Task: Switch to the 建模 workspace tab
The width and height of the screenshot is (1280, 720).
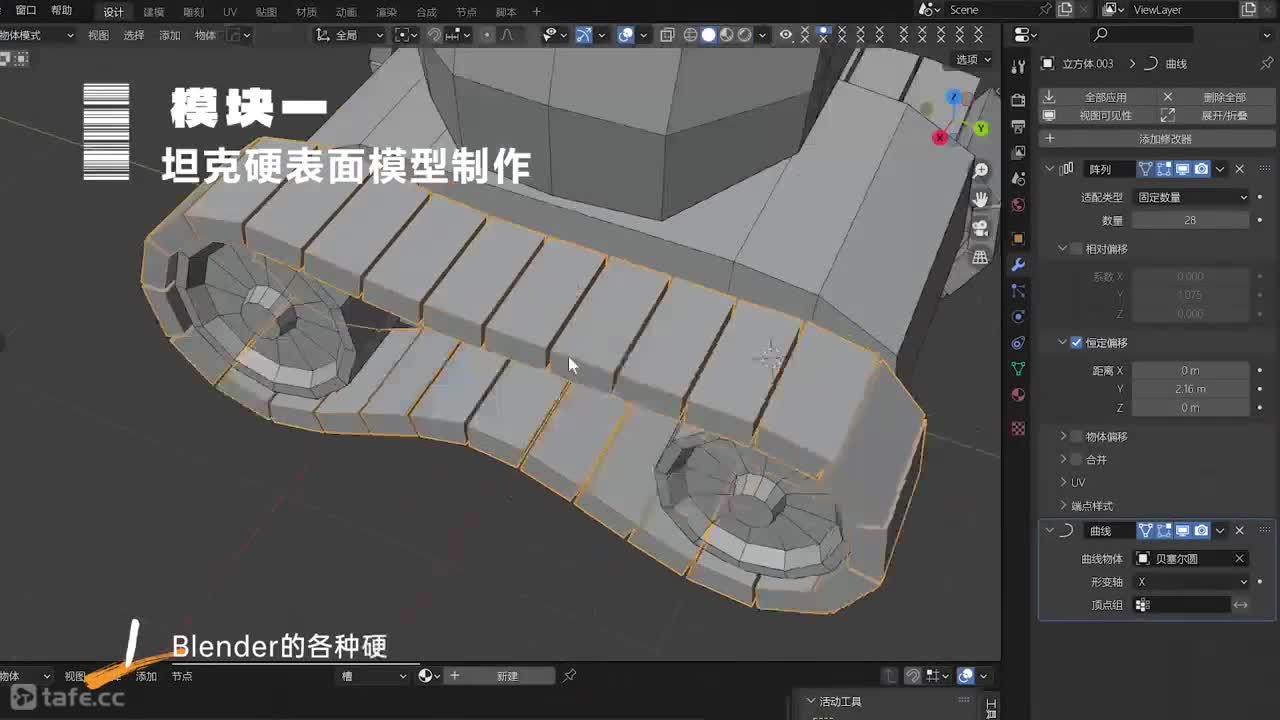Action: pos(153,12)
